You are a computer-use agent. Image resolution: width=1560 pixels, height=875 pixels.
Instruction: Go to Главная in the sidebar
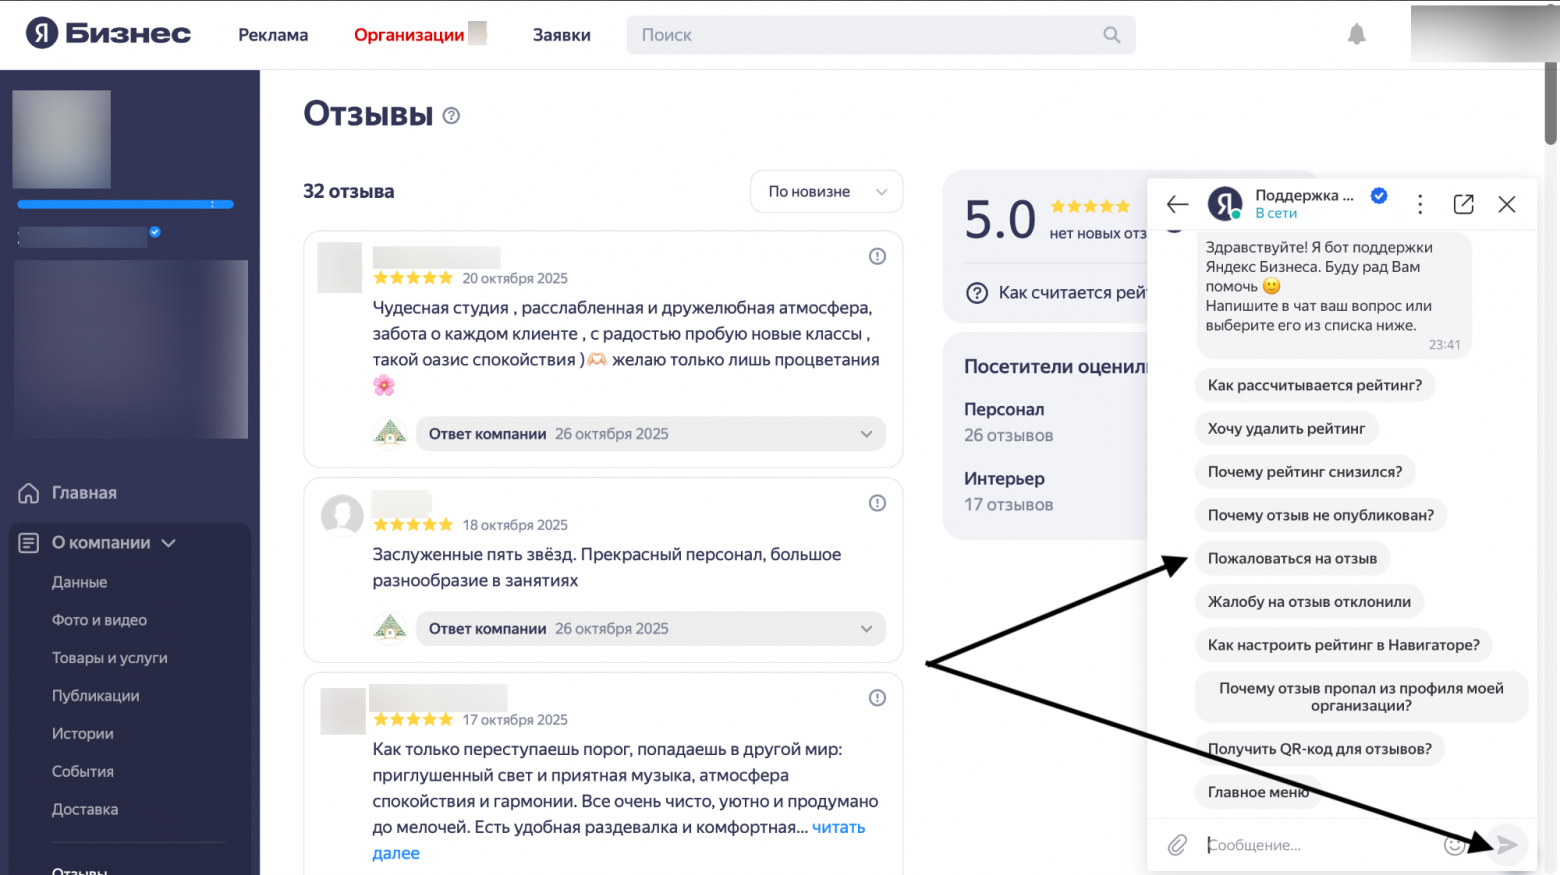(x=84, y=493)
